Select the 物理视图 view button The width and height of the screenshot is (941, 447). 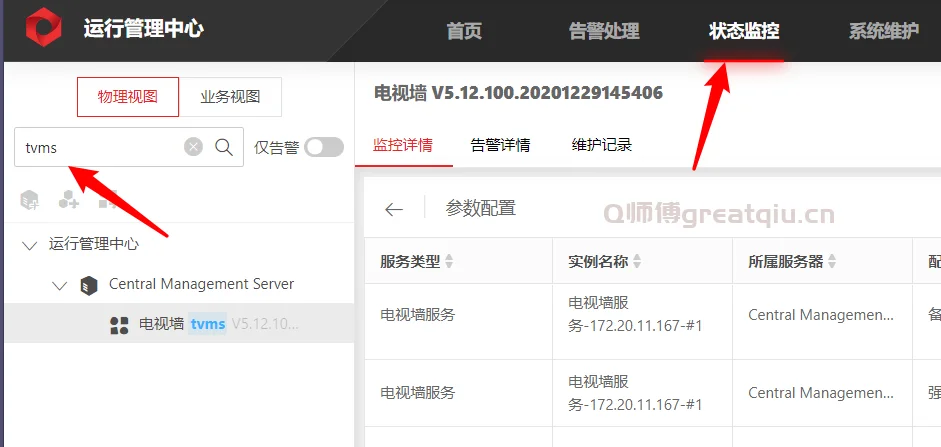[128, 97]
